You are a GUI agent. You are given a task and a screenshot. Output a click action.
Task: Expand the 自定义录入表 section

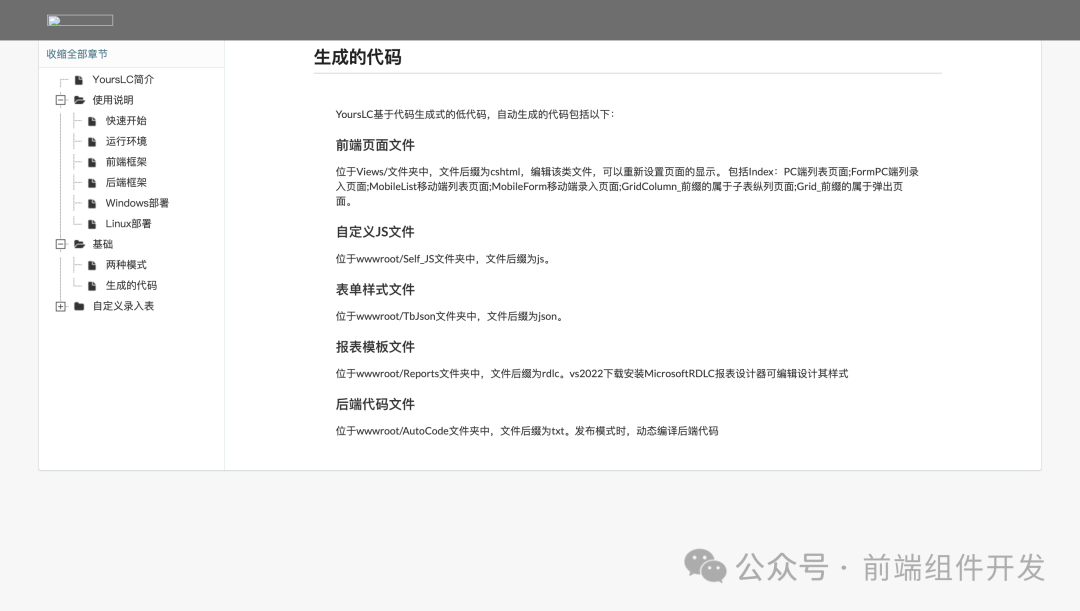click(x=61, y=305)
